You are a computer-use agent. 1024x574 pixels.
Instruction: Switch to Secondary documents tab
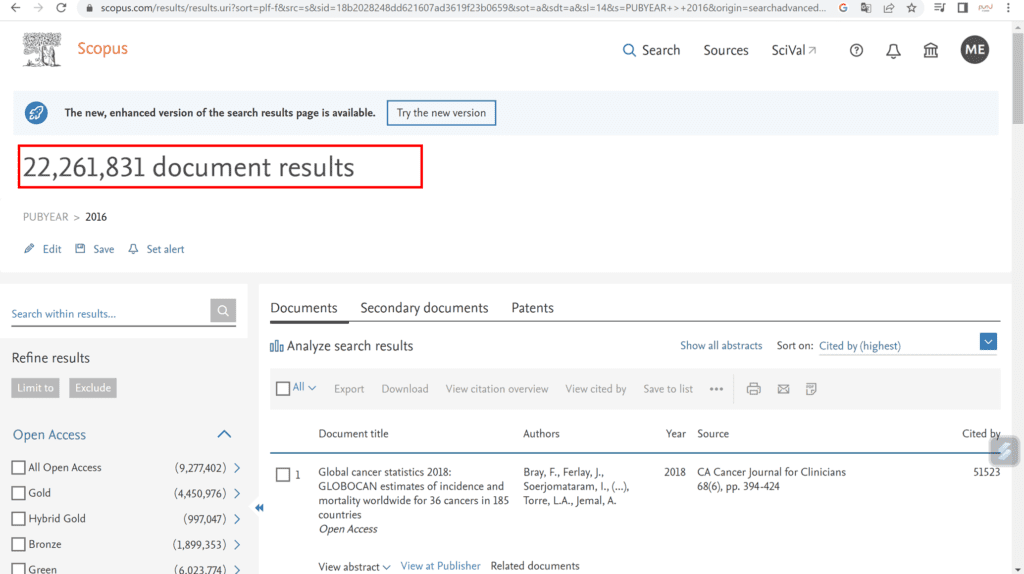point(424,308)
